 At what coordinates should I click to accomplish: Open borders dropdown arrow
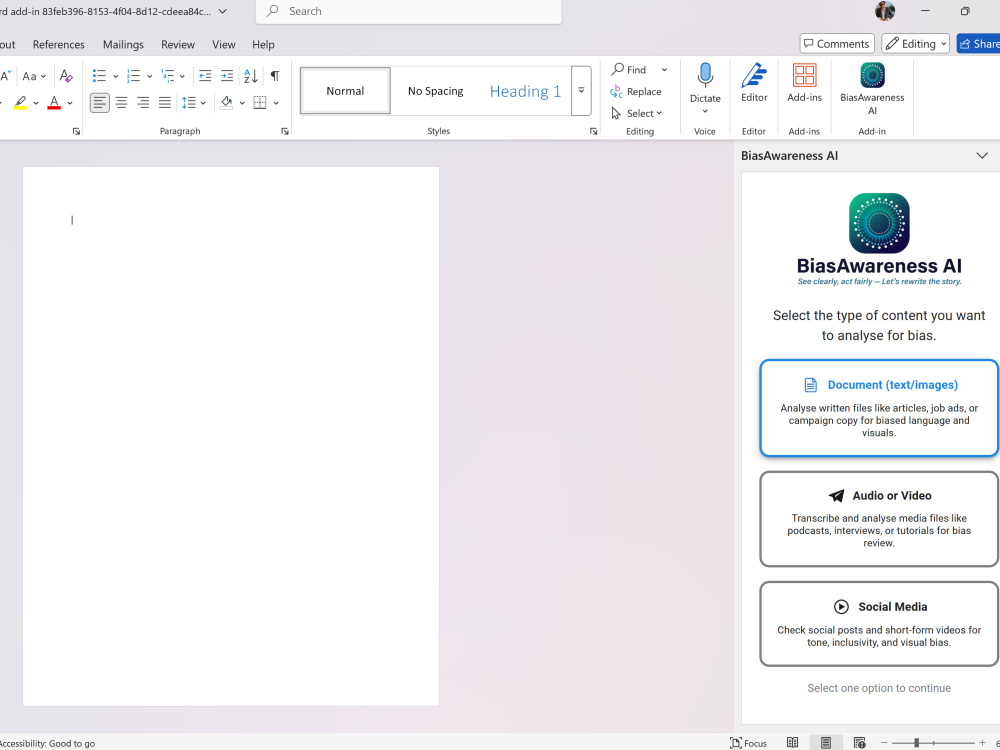point(276,103)
